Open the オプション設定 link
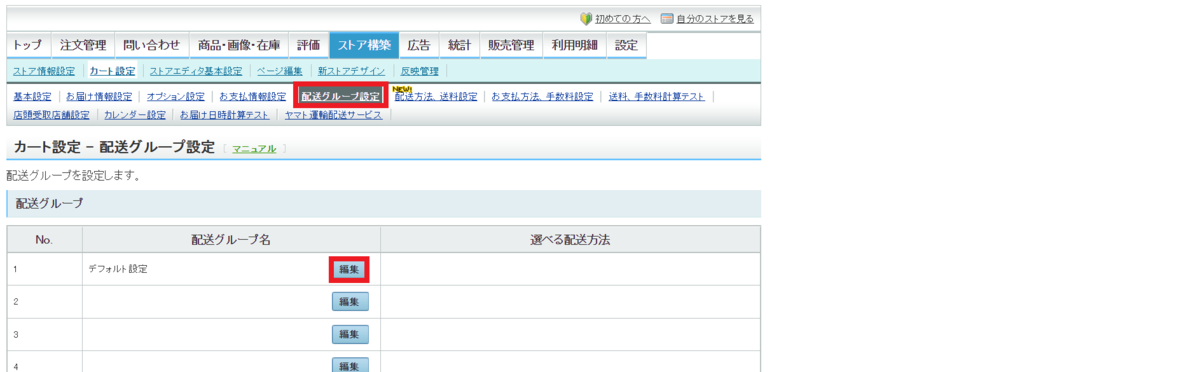The width and height of the screenshot is (1200, 372). click(x=175, y=97)
